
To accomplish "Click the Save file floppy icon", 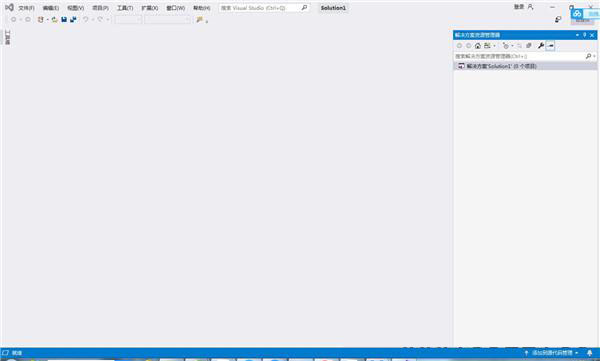I will coord(64,20).
